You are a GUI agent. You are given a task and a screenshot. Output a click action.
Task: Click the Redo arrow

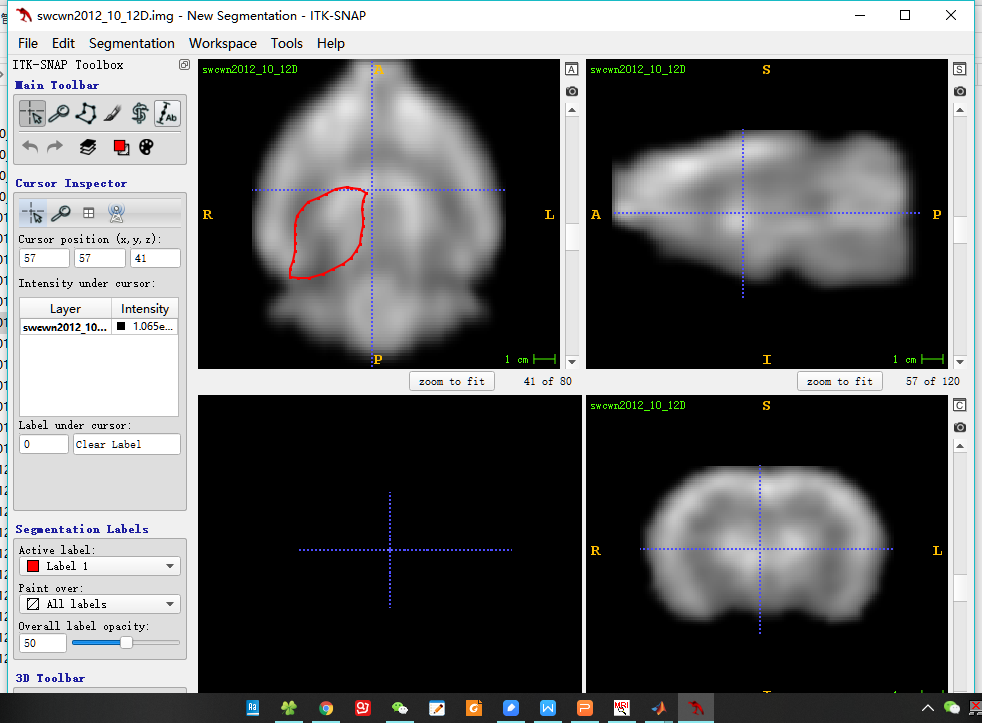pos(55,147)
